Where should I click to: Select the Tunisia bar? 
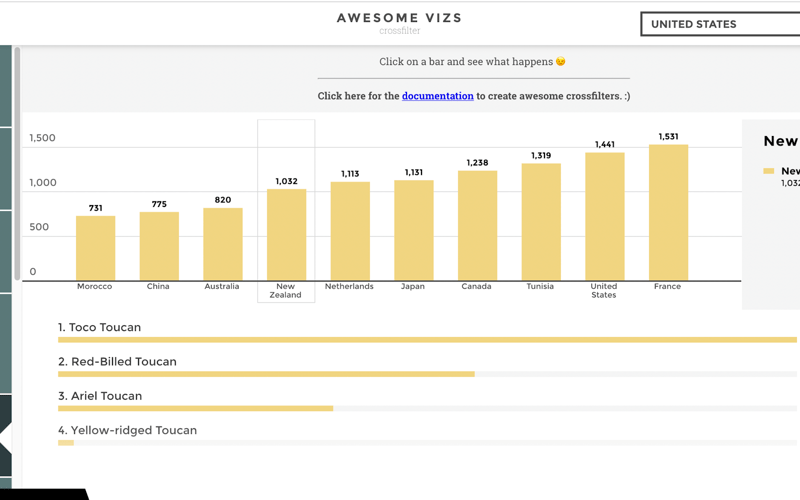tap(541, 222)
